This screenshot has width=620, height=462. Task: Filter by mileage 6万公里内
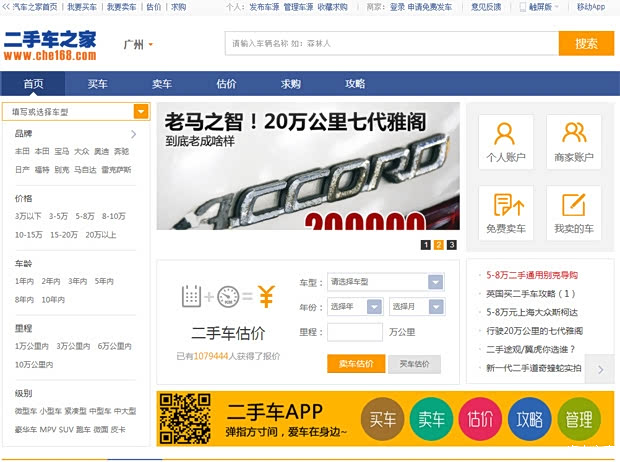(114, 346)
